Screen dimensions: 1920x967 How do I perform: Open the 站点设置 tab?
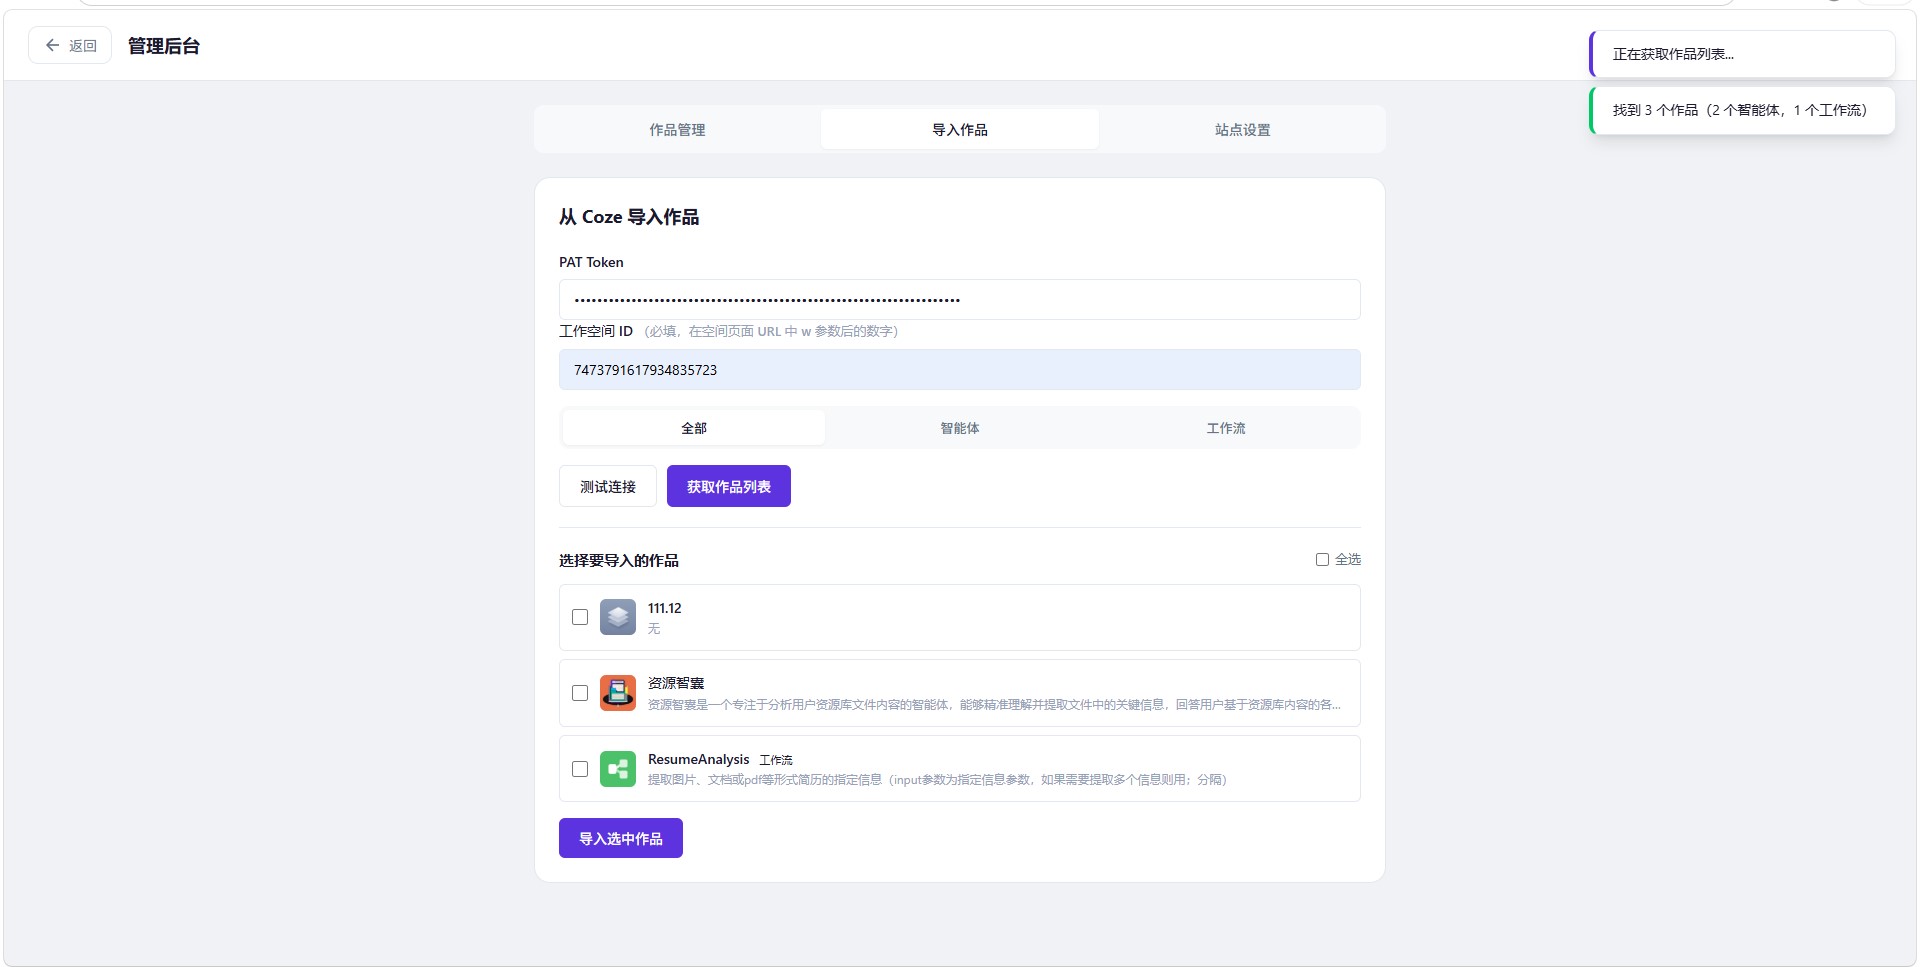pos(1242,130)
